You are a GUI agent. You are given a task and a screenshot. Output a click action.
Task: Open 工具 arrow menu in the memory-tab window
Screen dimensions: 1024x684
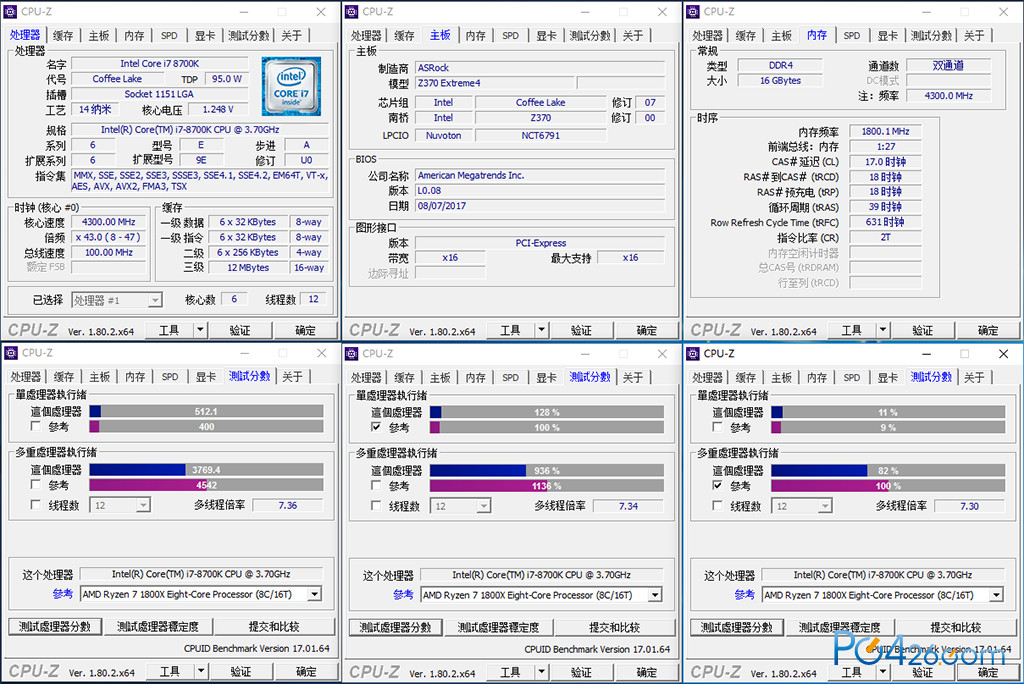pos(883,330)
